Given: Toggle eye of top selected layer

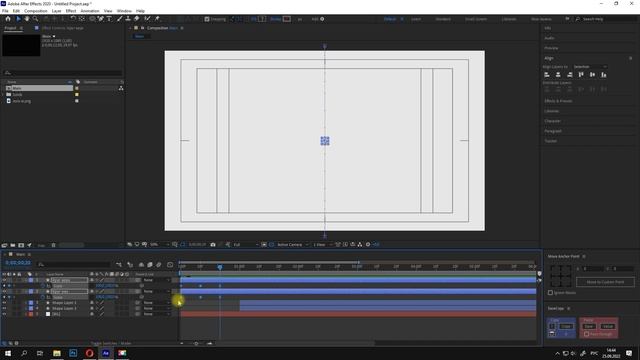Looking at the screenshot, I should [4, 280].
